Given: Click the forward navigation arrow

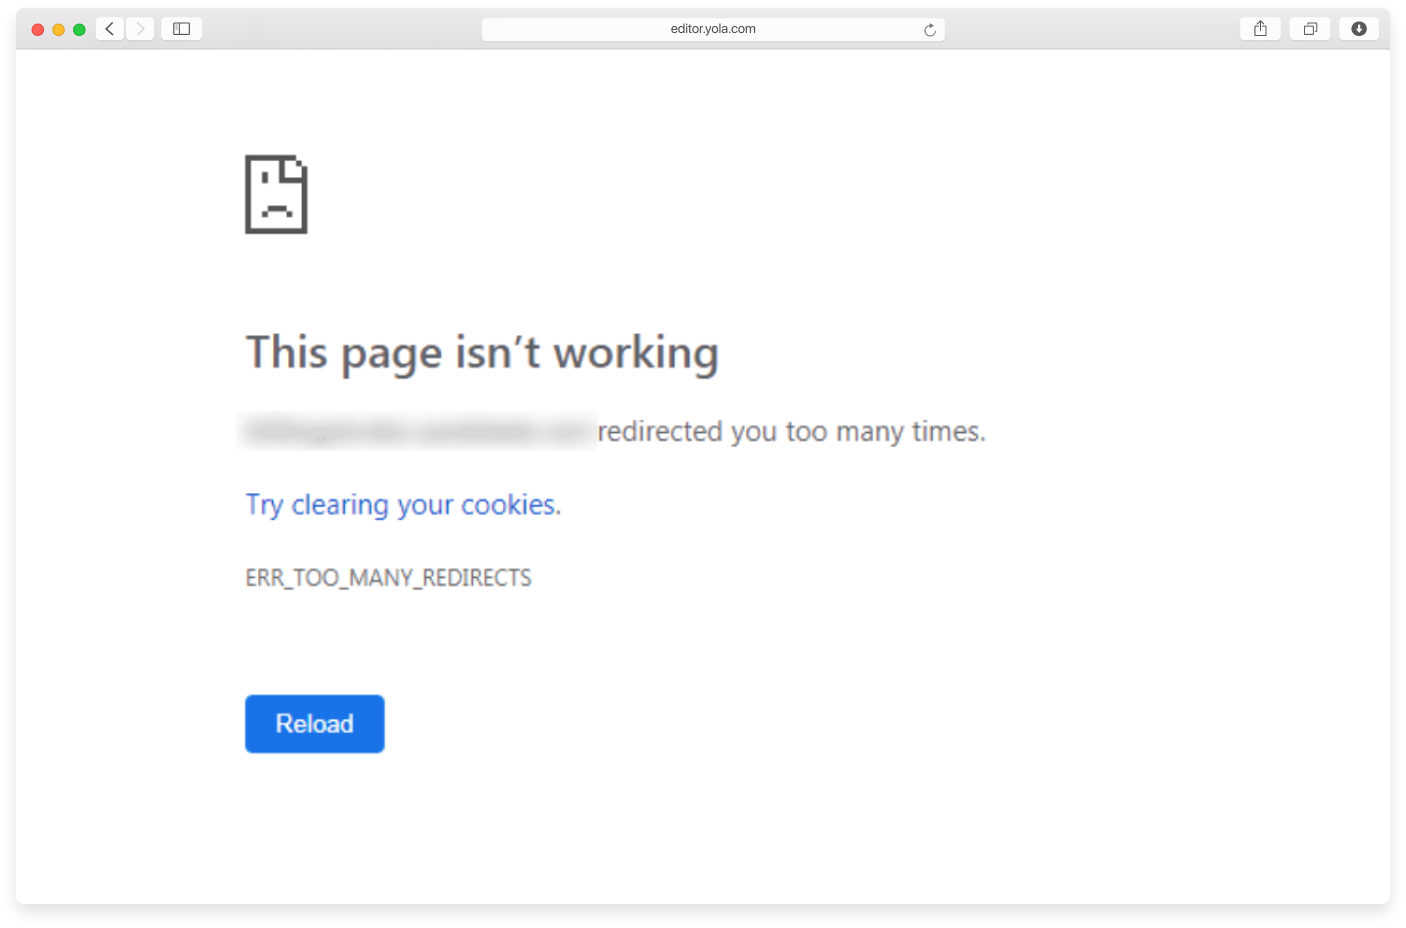Looking at the screenshot, I should (x=140, y=28).
